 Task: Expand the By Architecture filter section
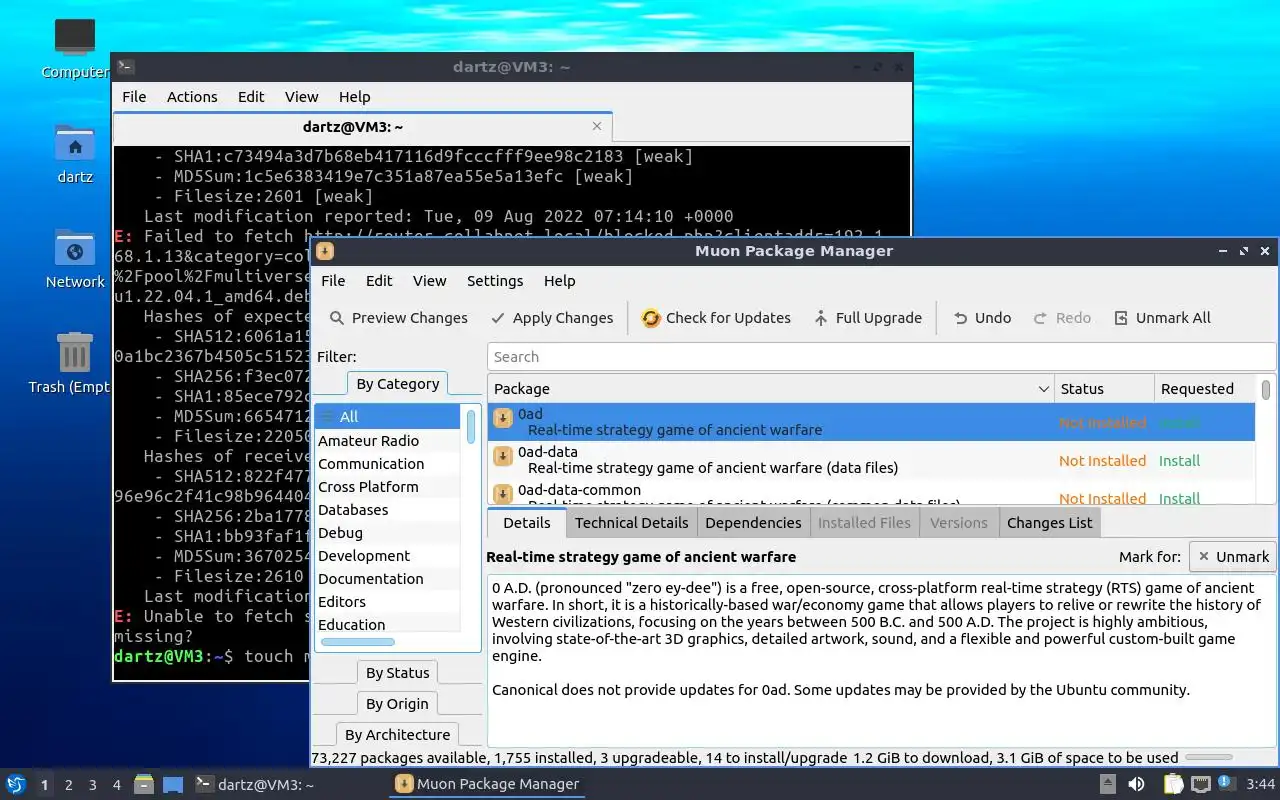click(x=397, y=735)
